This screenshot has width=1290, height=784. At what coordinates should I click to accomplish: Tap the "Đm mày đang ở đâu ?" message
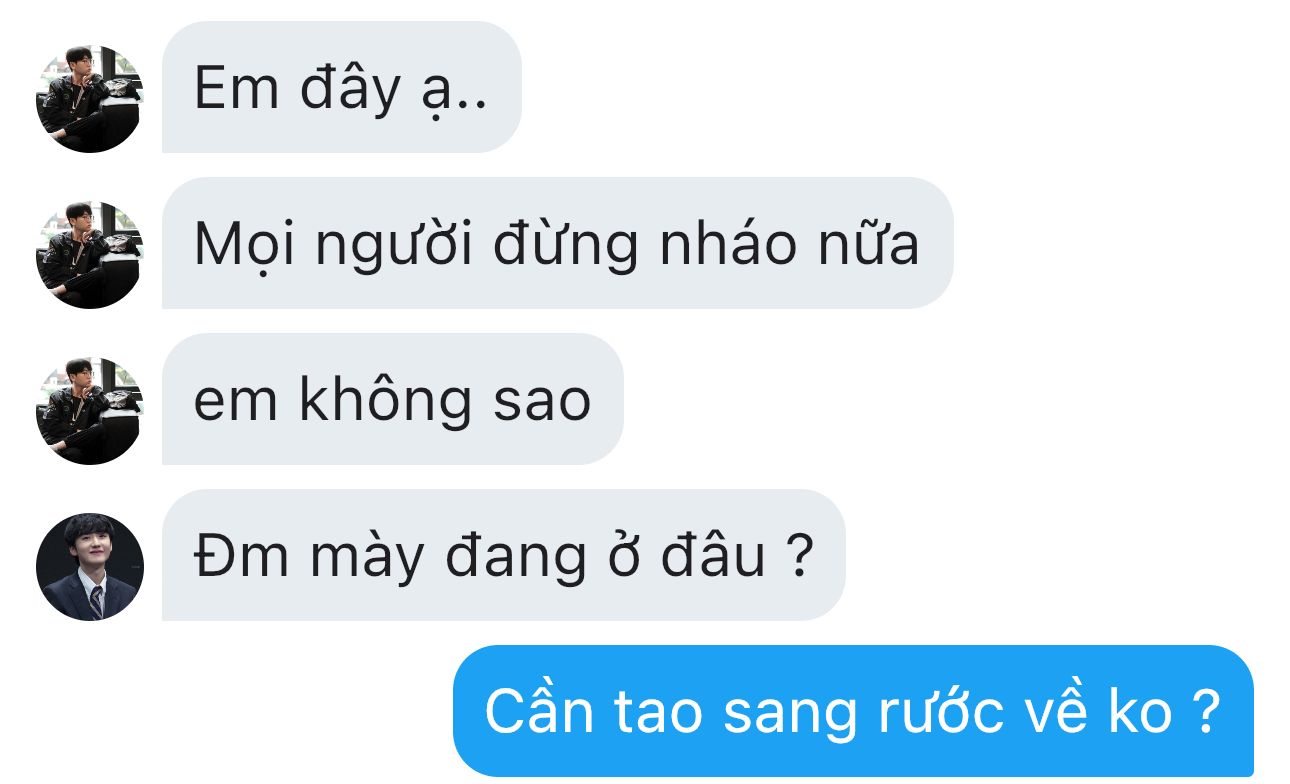click(x=504, y=555)
